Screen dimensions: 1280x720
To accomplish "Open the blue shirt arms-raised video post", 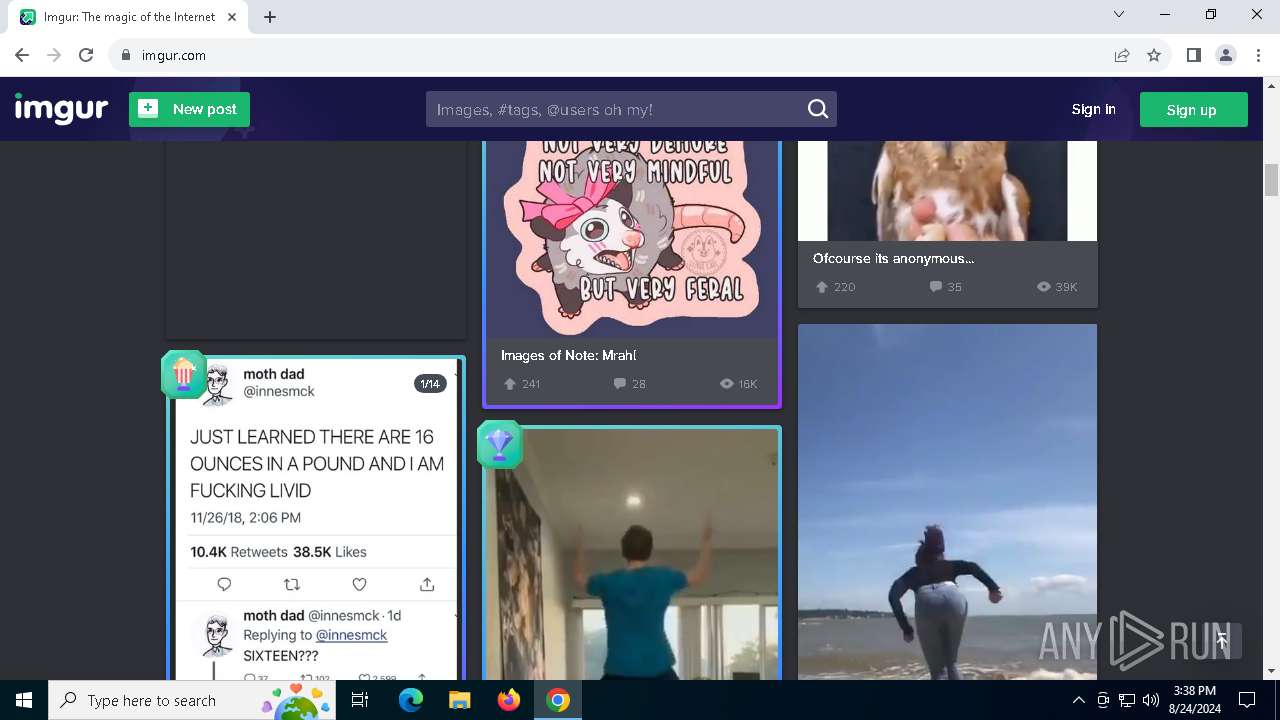I will point(632,555).
